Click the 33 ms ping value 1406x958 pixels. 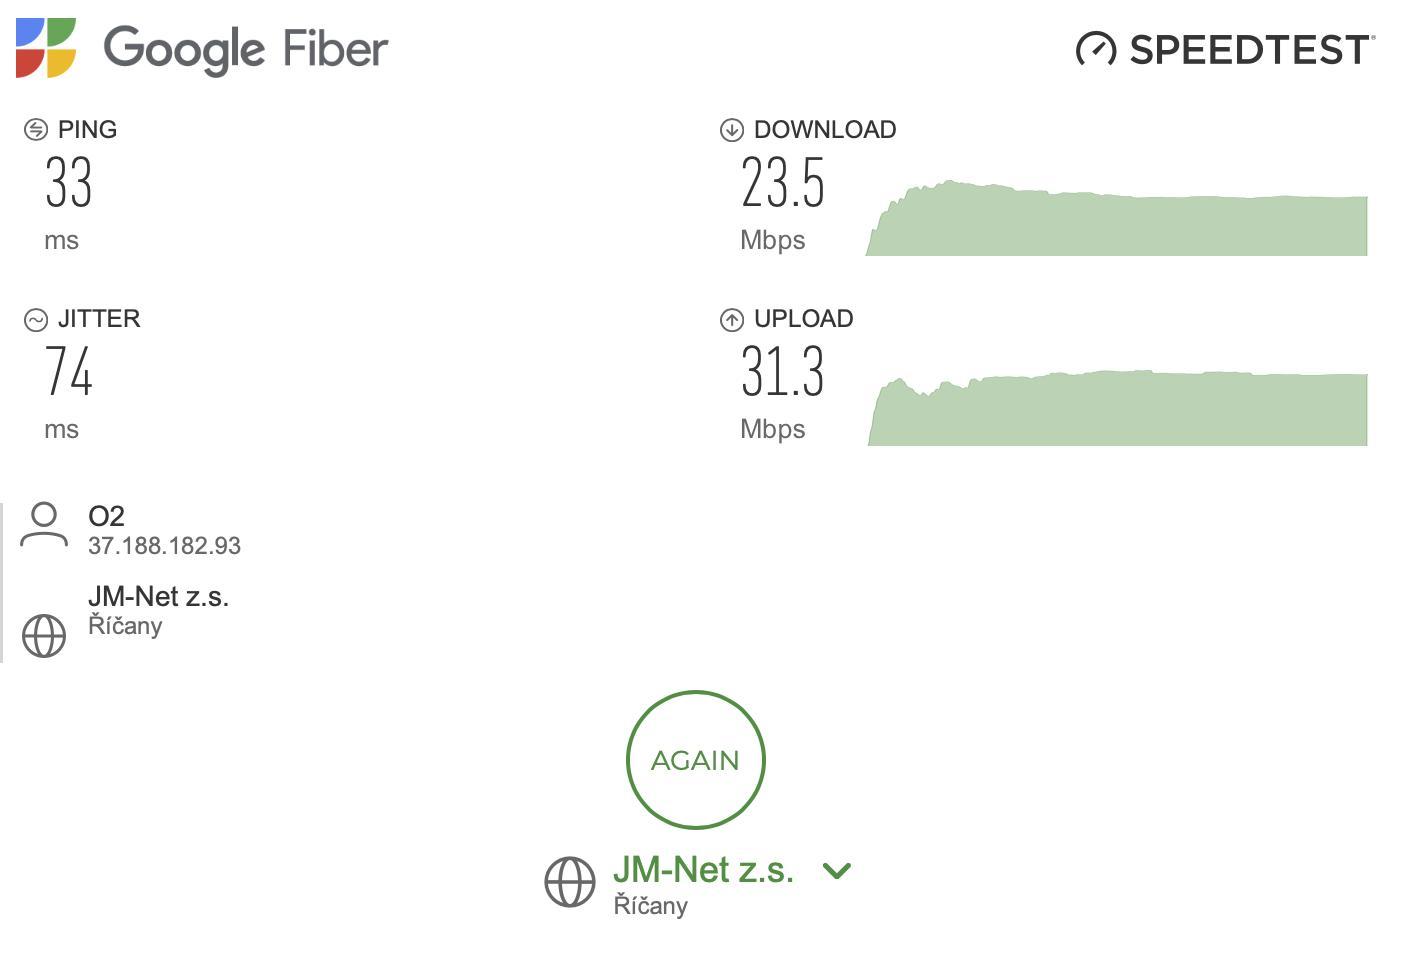68,184
